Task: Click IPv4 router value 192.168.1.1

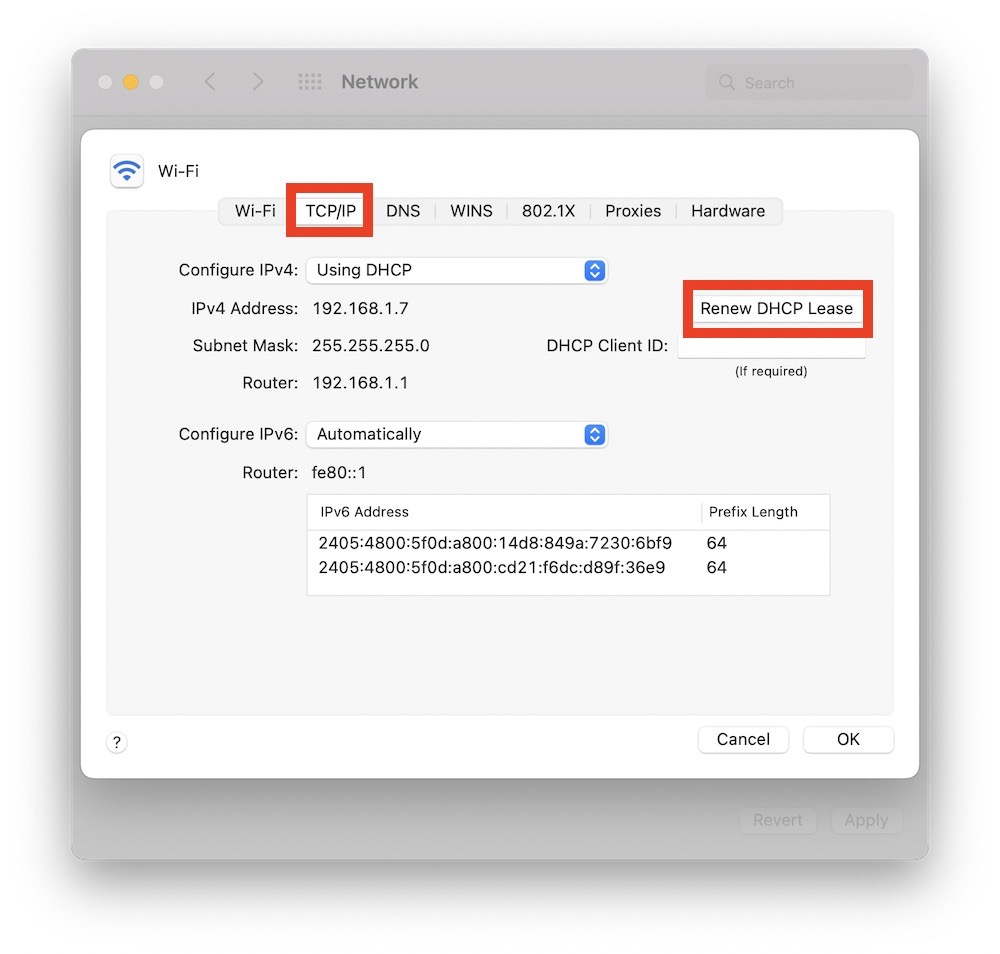Action: [360, 383]
